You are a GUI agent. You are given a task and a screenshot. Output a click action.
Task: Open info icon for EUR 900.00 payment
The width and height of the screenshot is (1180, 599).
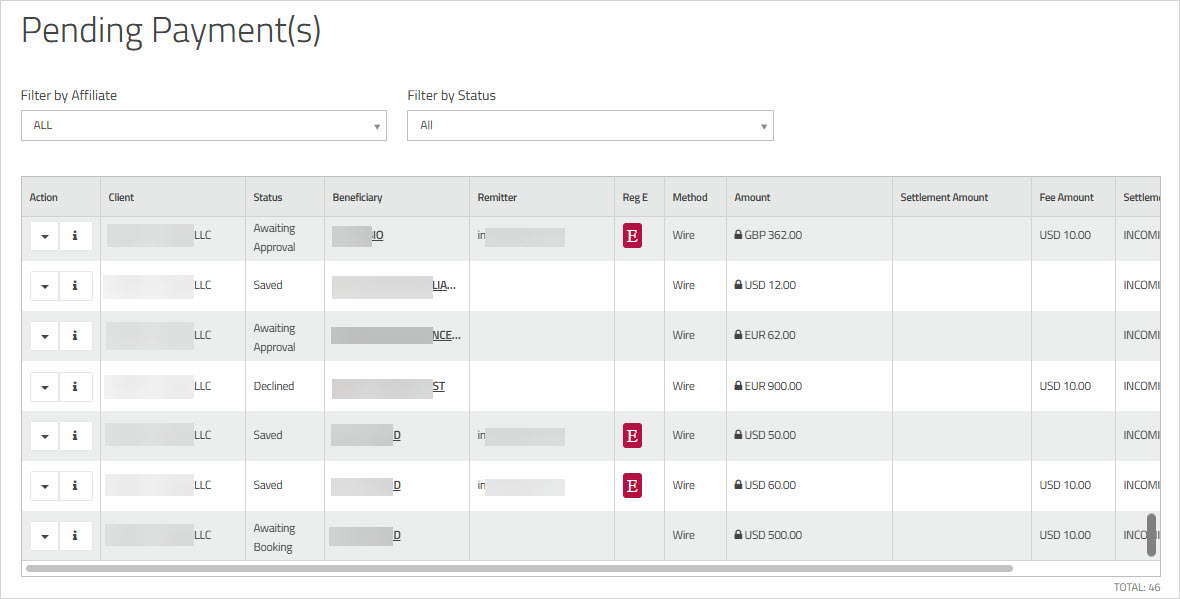coord(75,387)
